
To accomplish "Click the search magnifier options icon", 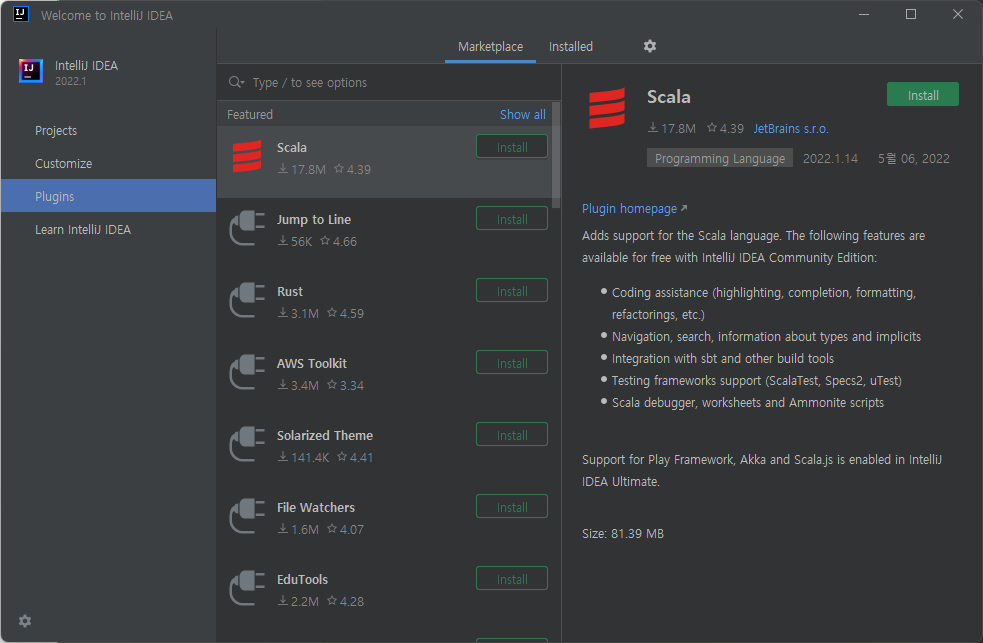I will [x=236, y=82].
